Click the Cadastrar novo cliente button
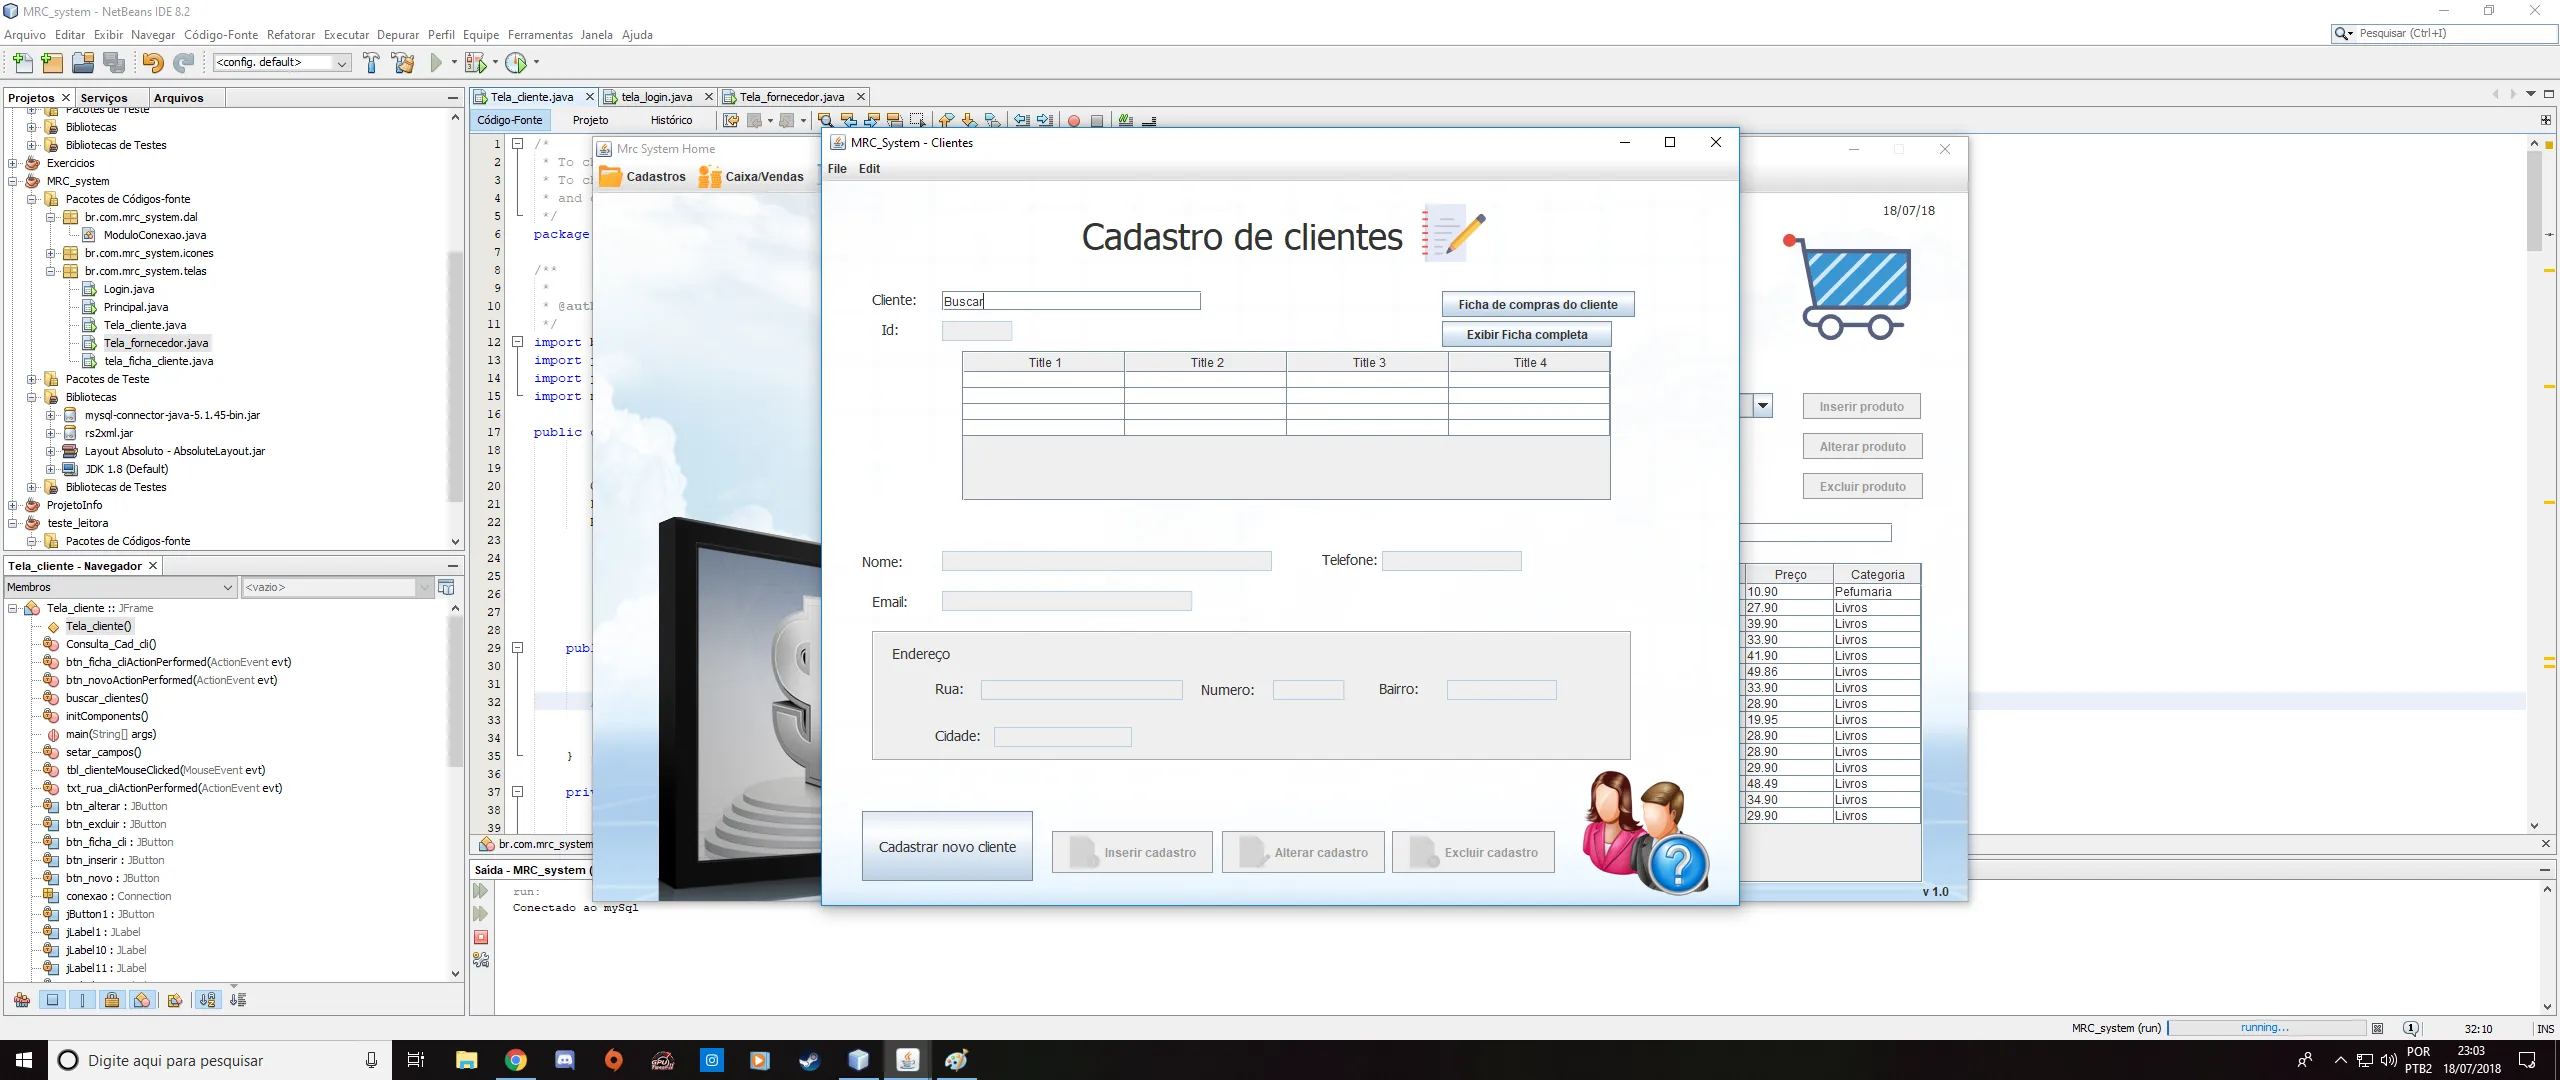Viewport: 2560px width, 1080px height. point(946,845)
